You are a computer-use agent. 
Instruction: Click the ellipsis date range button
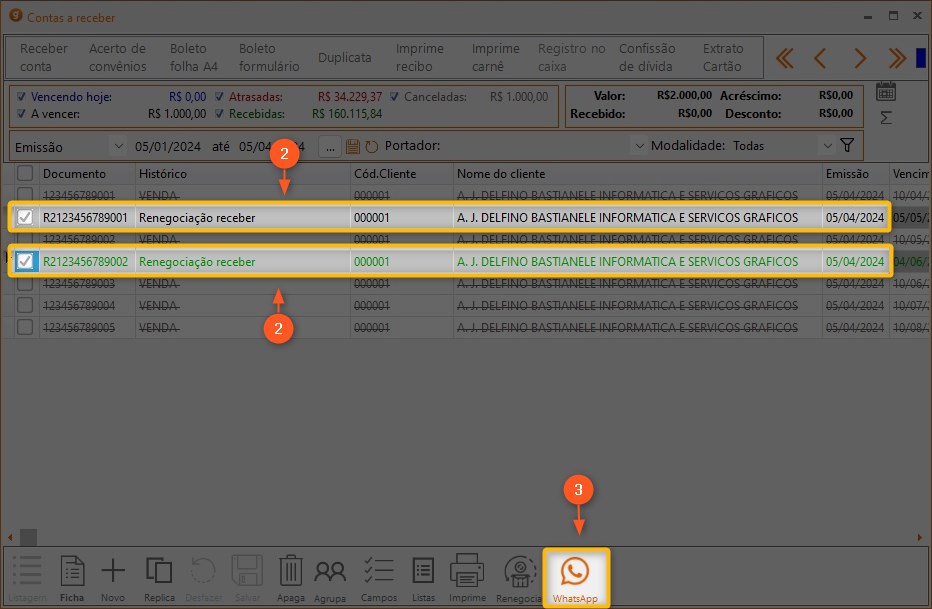[330, 146]
